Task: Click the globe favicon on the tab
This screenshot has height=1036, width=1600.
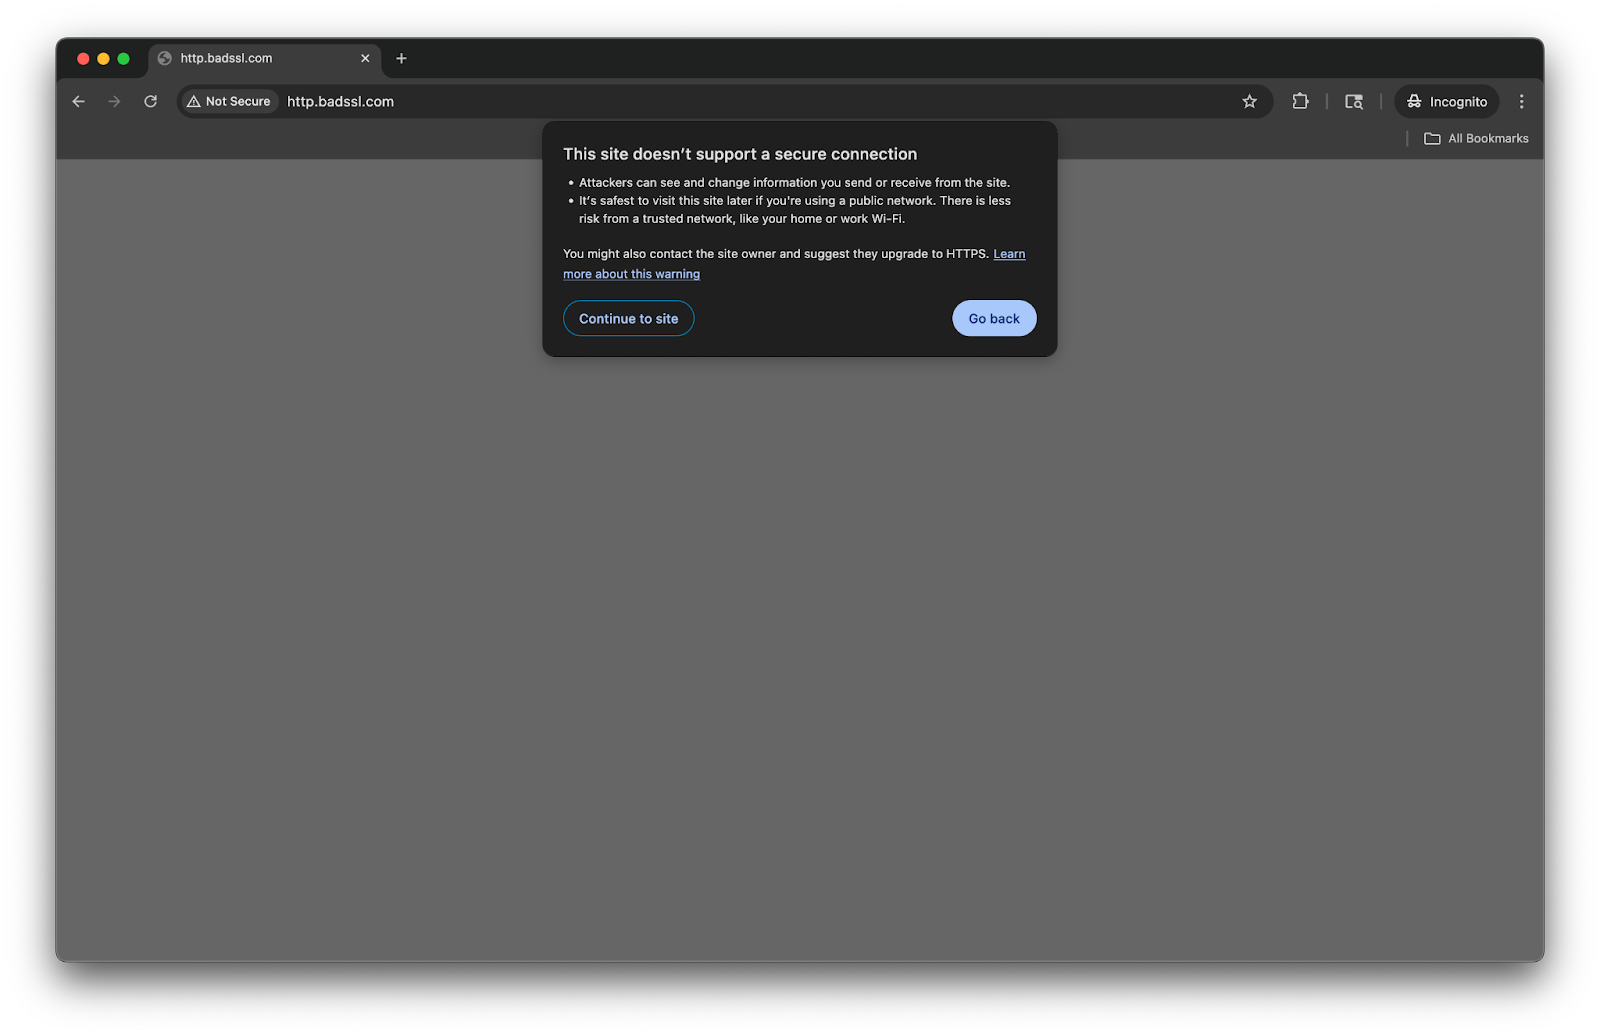Action: [x=165, y=58]
